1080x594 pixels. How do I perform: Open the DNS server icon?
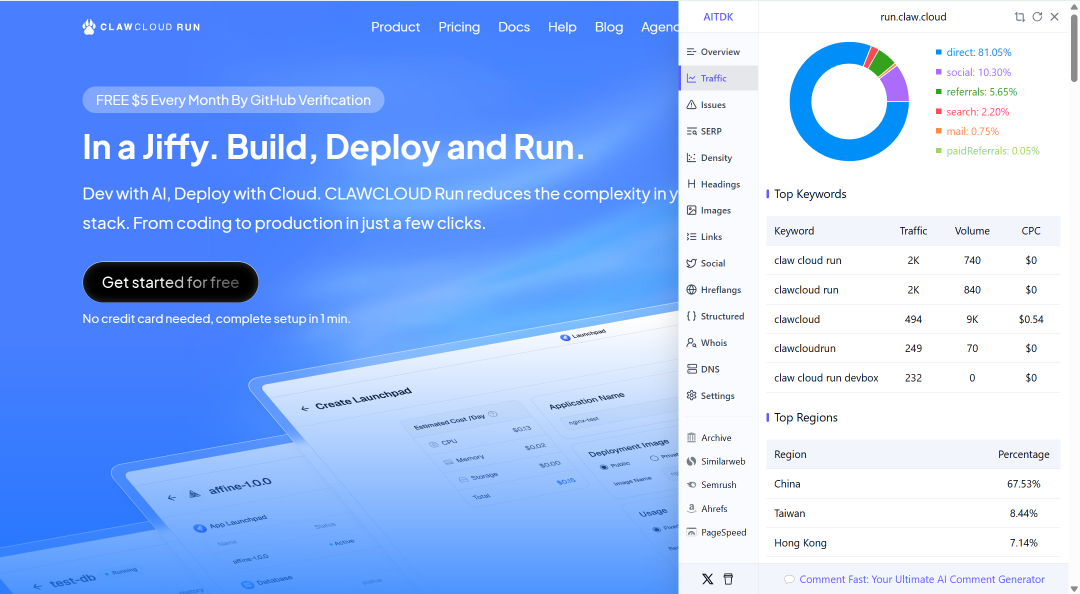tap(691, 369)
